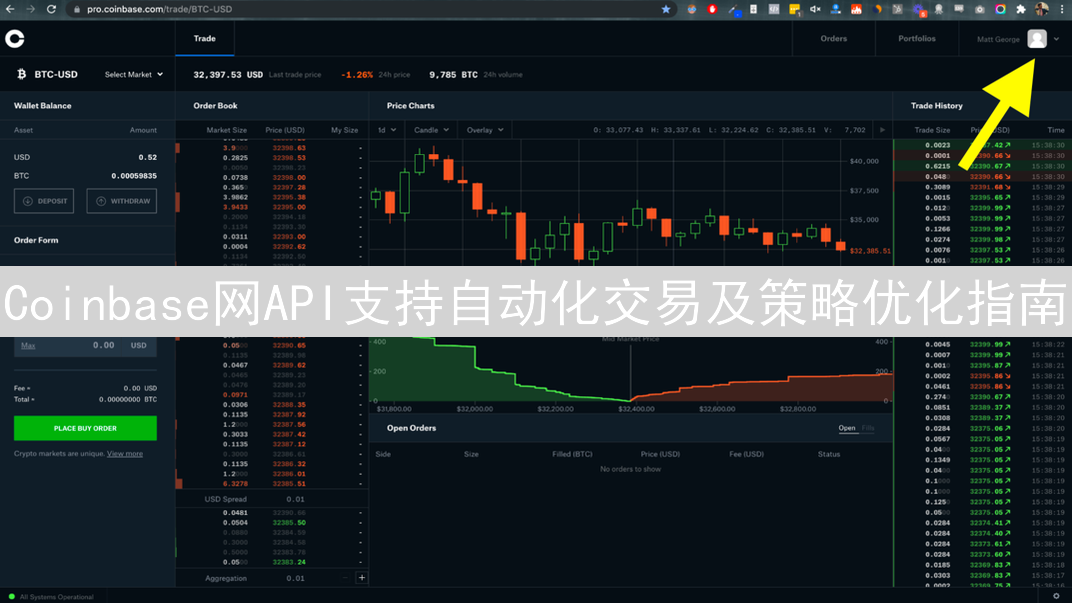Click PLACE BUY ORDER button

[85, 428]
